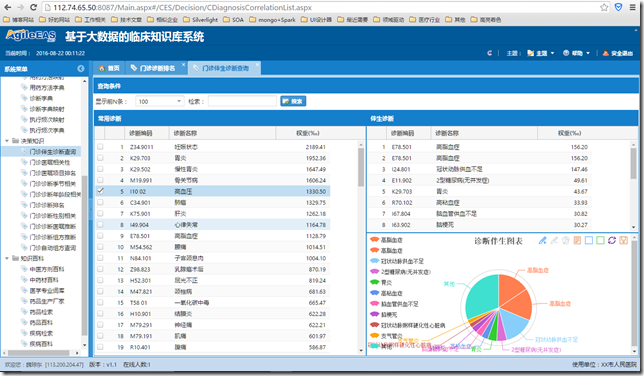Image resolution: width=644 pixels, height=376 pixels.
Task: Click the grey eraser icon in the chart toolbox
Action: point(554,240)
